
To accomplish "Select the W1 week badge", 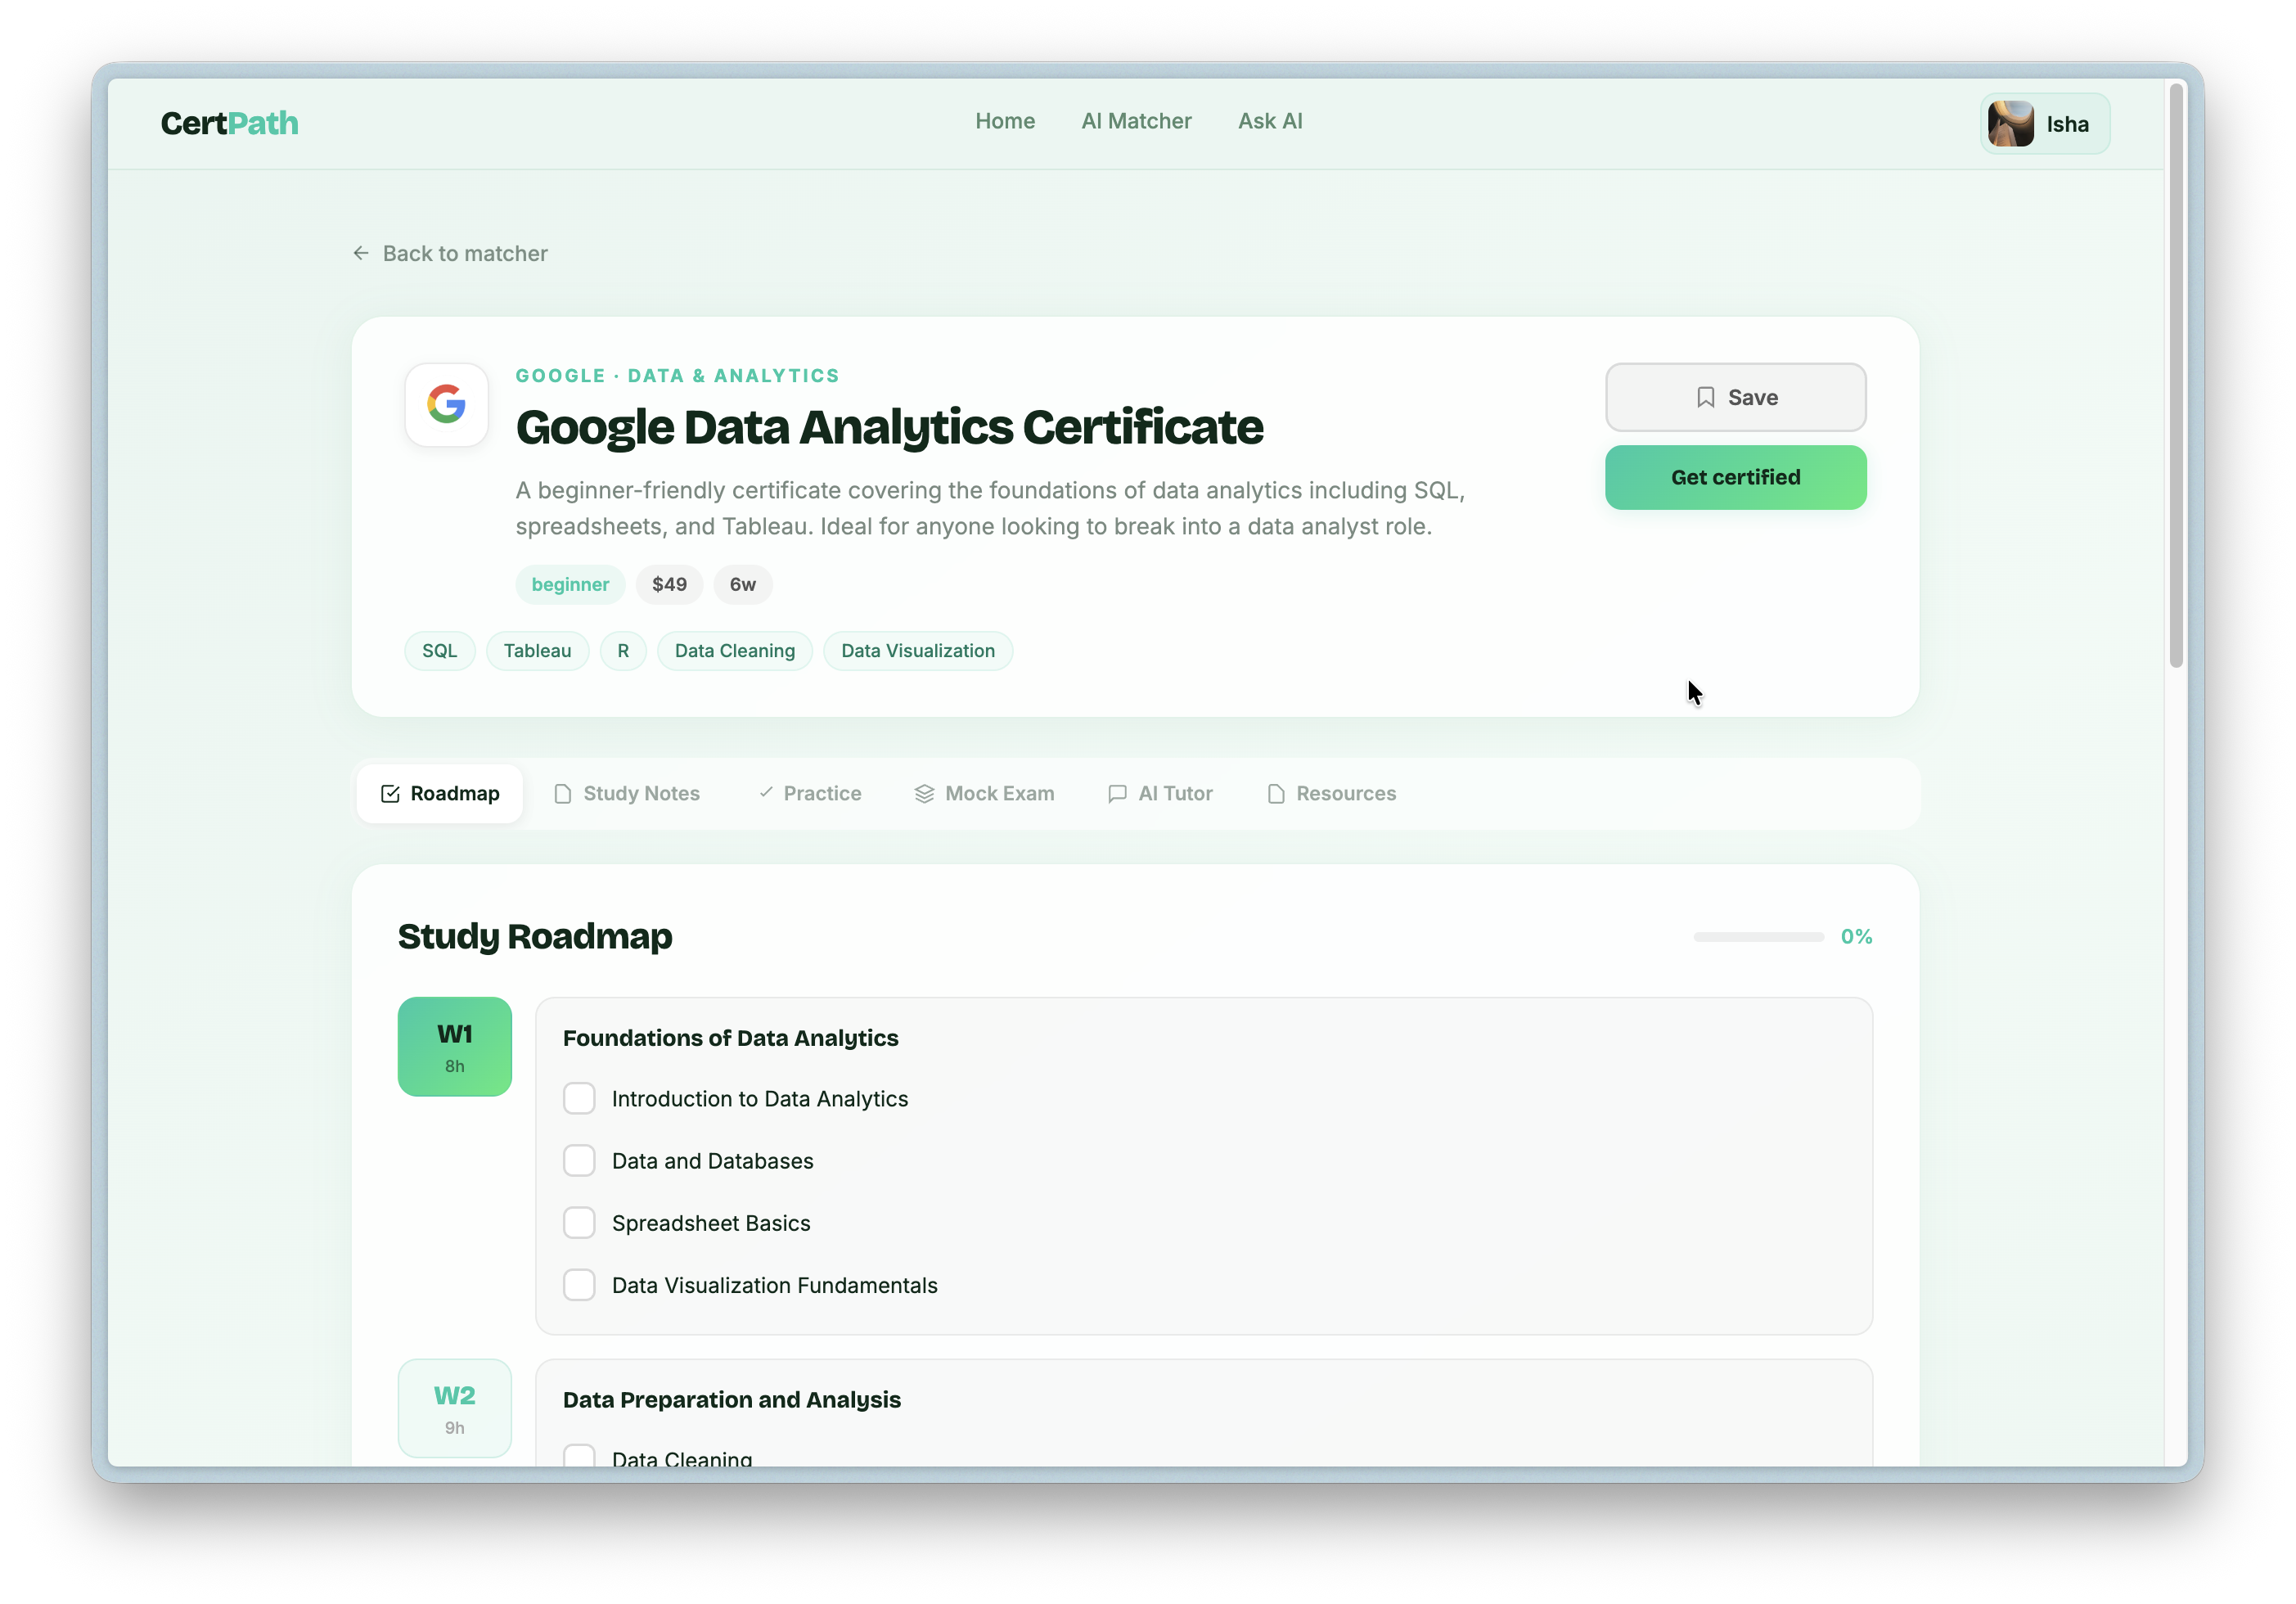I will click(x=455, y=1046).
